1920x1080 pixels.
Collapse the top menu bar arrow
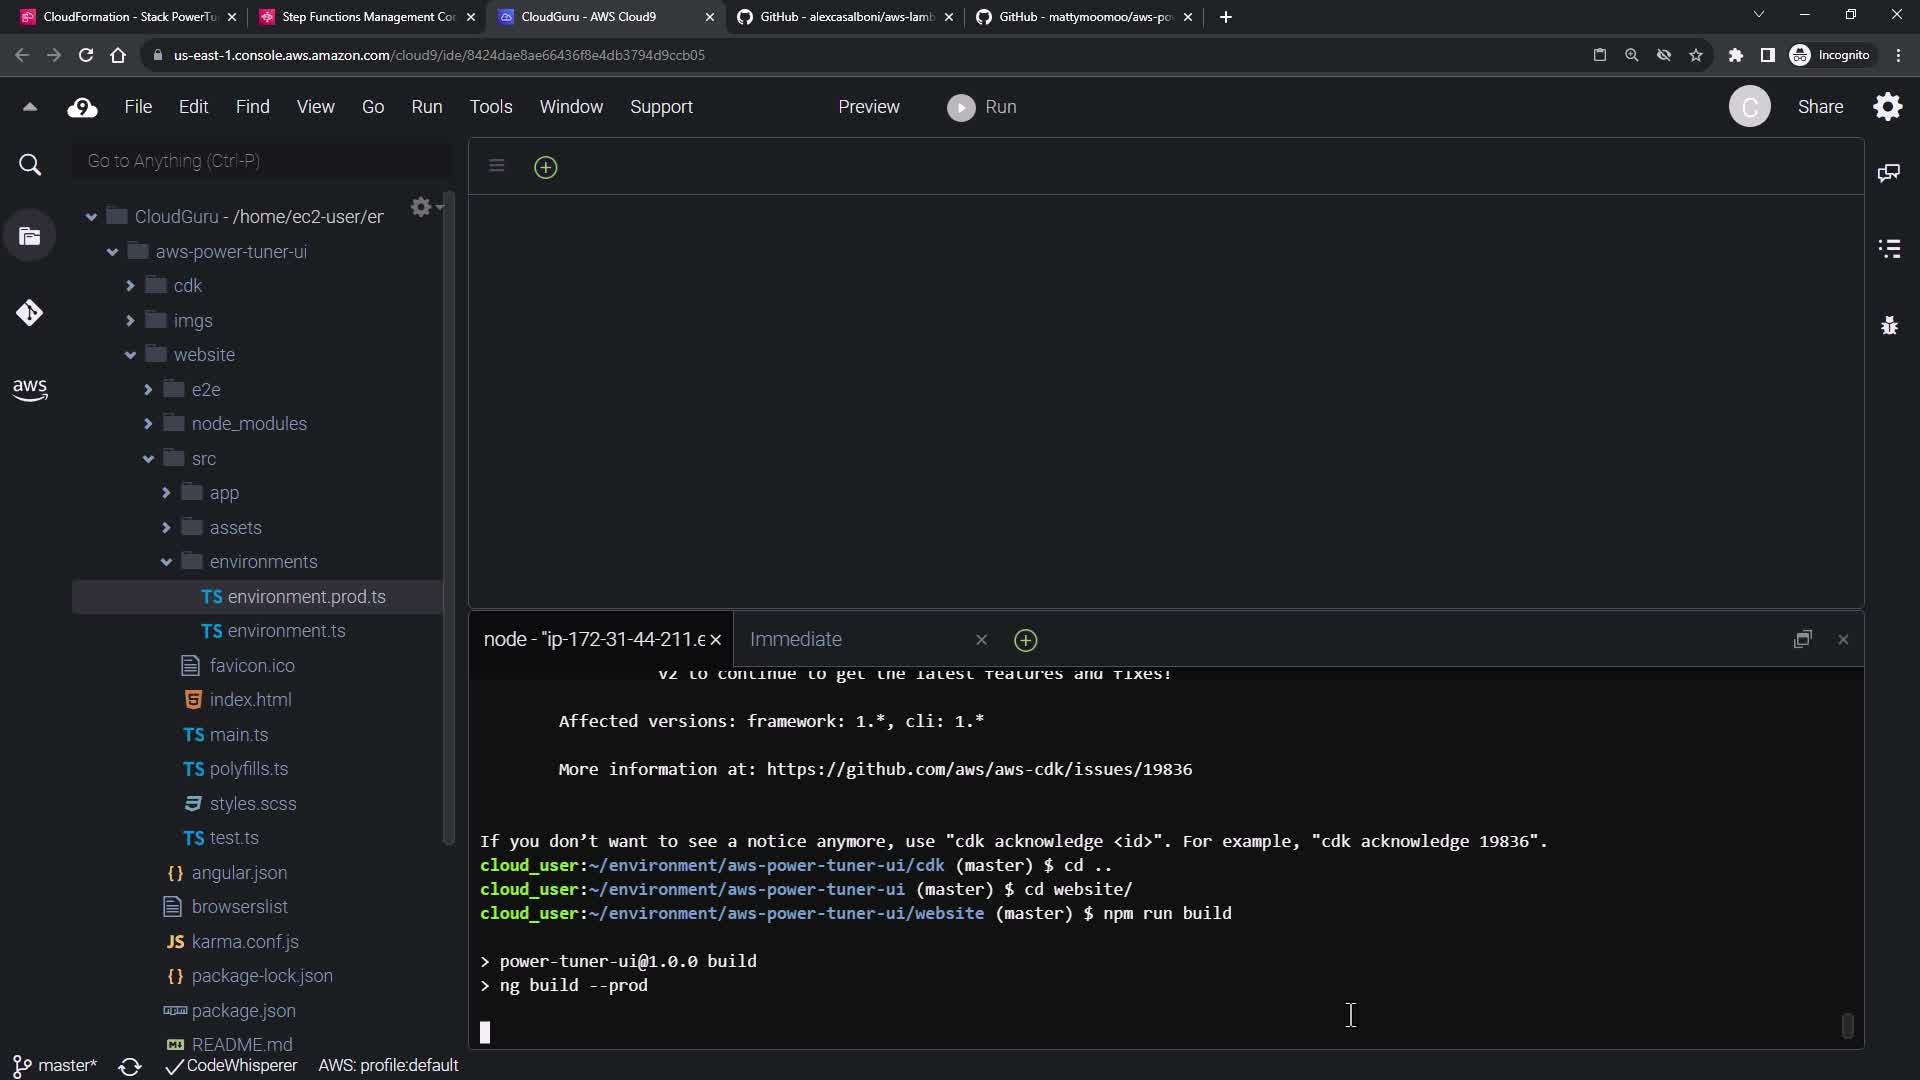pos(29,107)
